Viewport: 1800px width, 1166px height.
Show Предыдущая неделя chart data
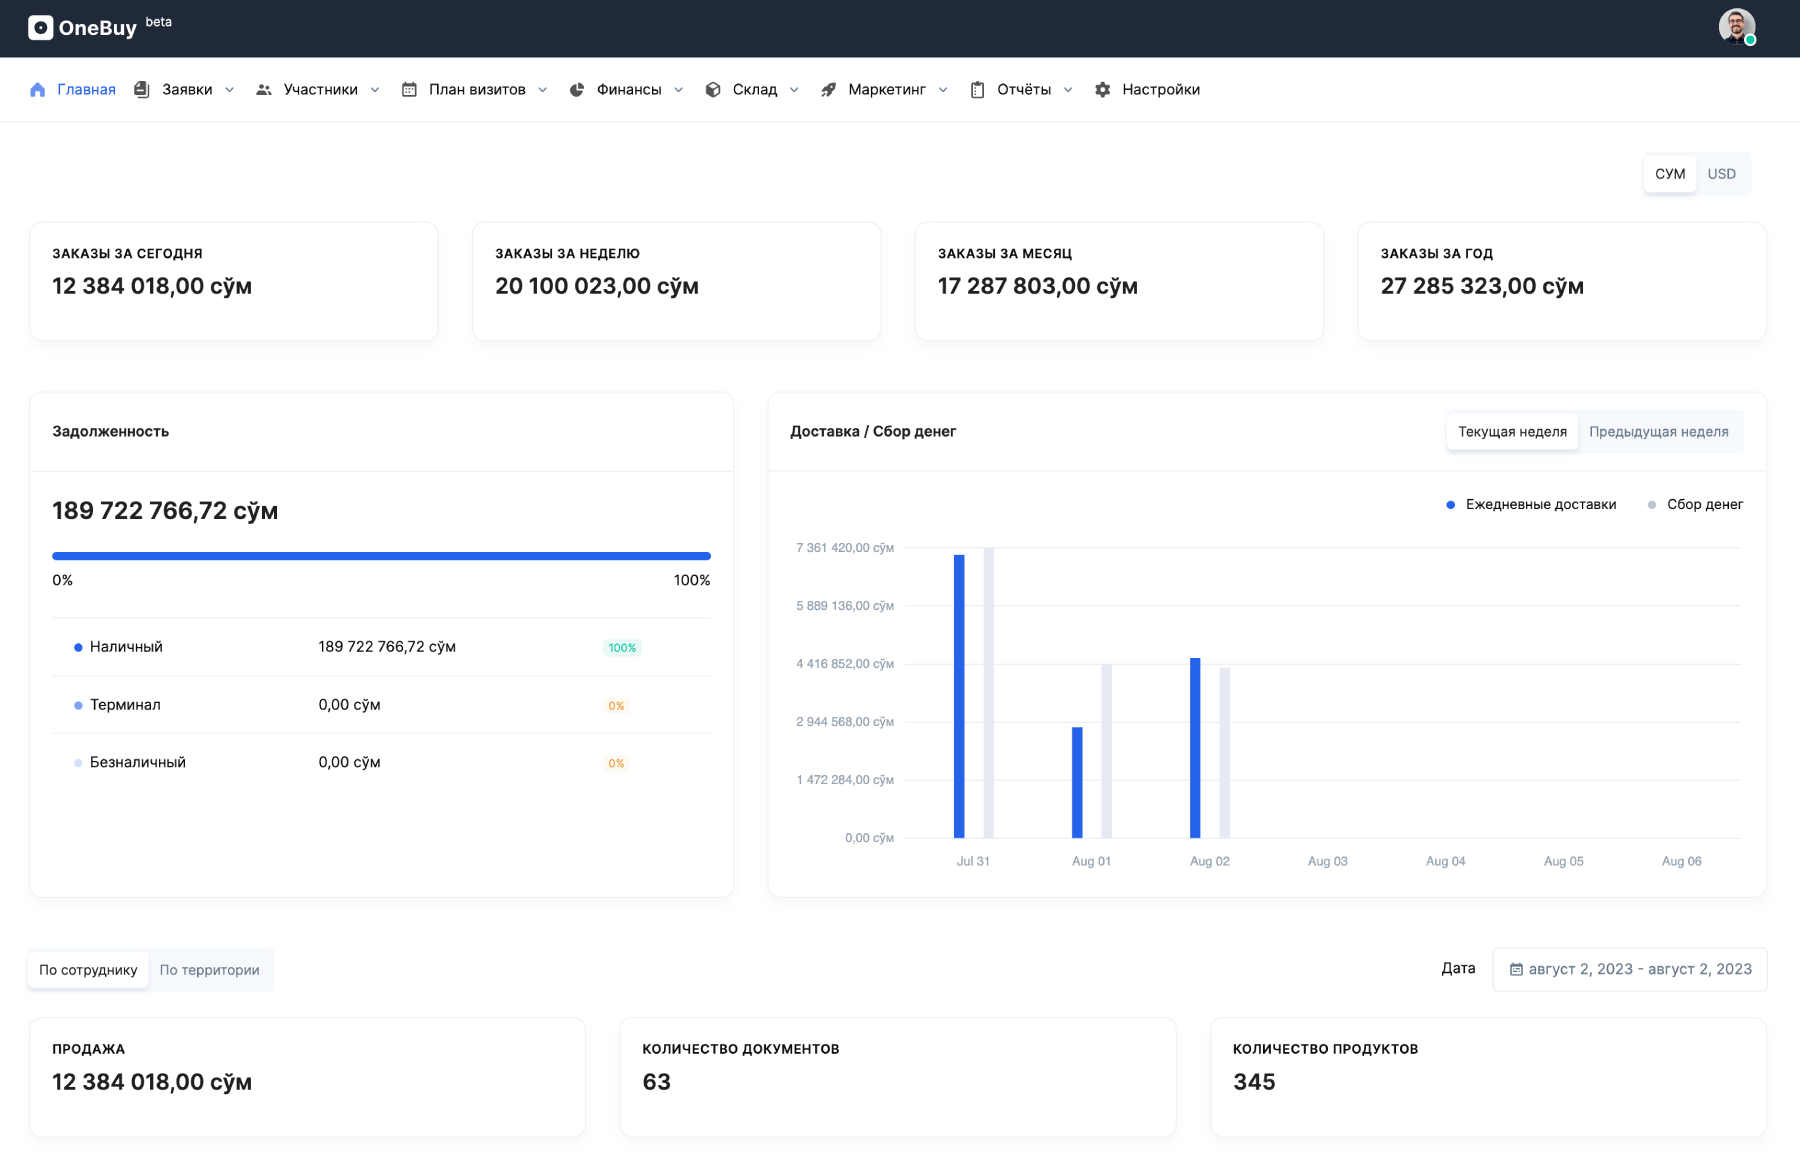click(x=1659, y=432)
